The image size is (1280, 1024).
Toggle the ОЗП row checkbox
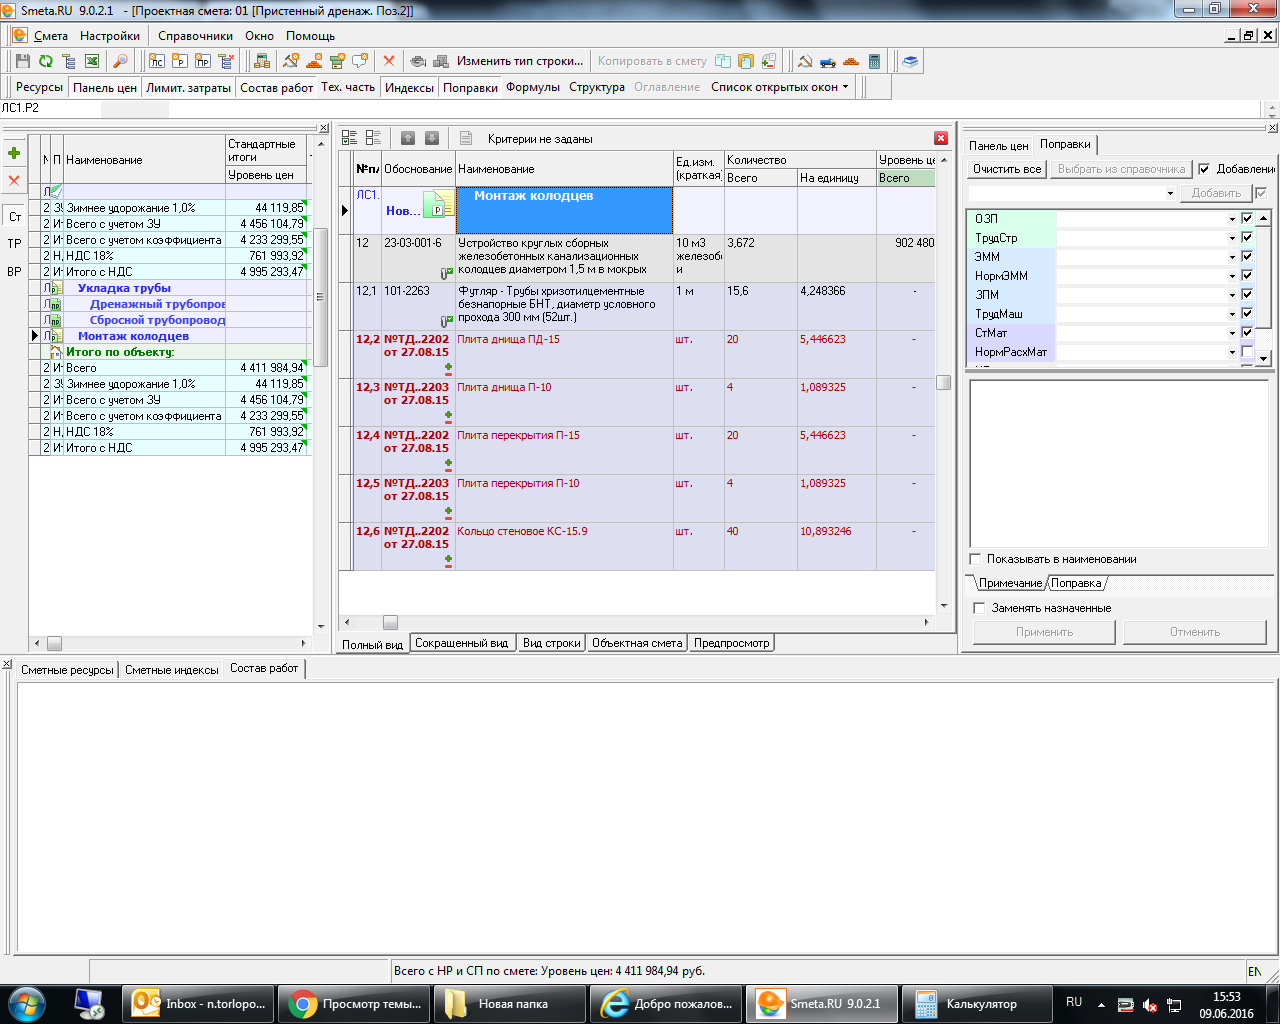click(1247, 218)
